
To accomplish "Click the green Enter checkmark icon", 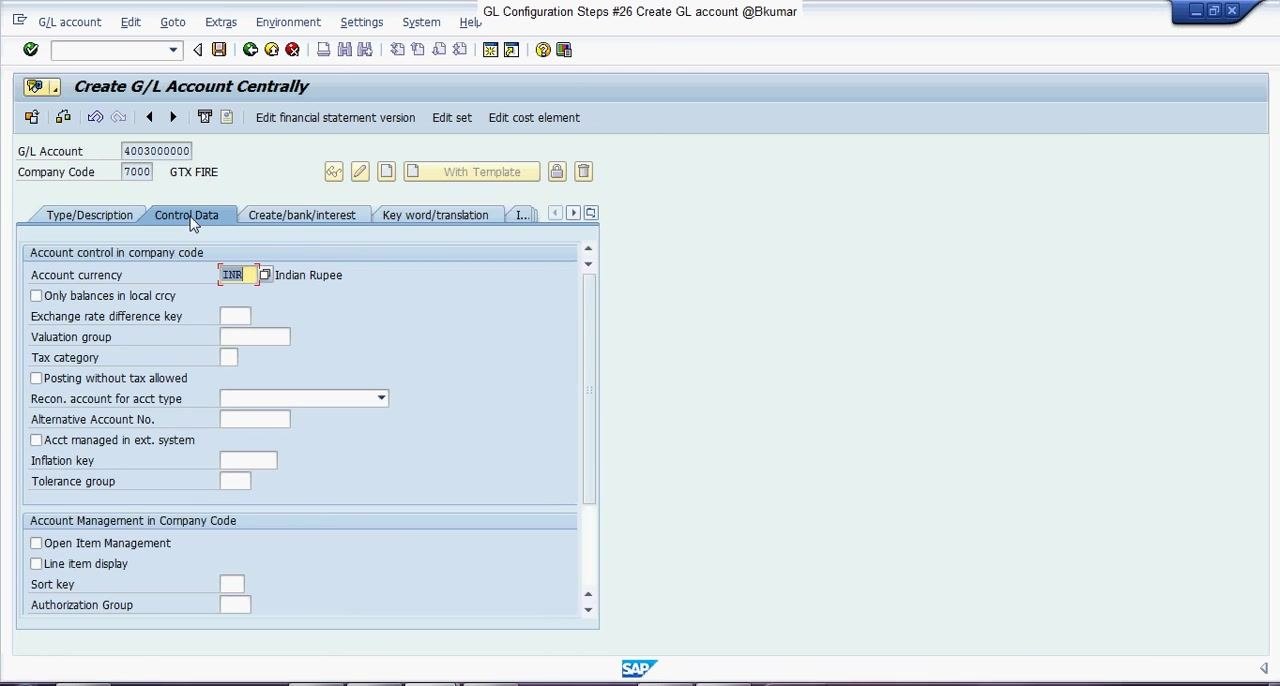I will [x=30, y=50].
